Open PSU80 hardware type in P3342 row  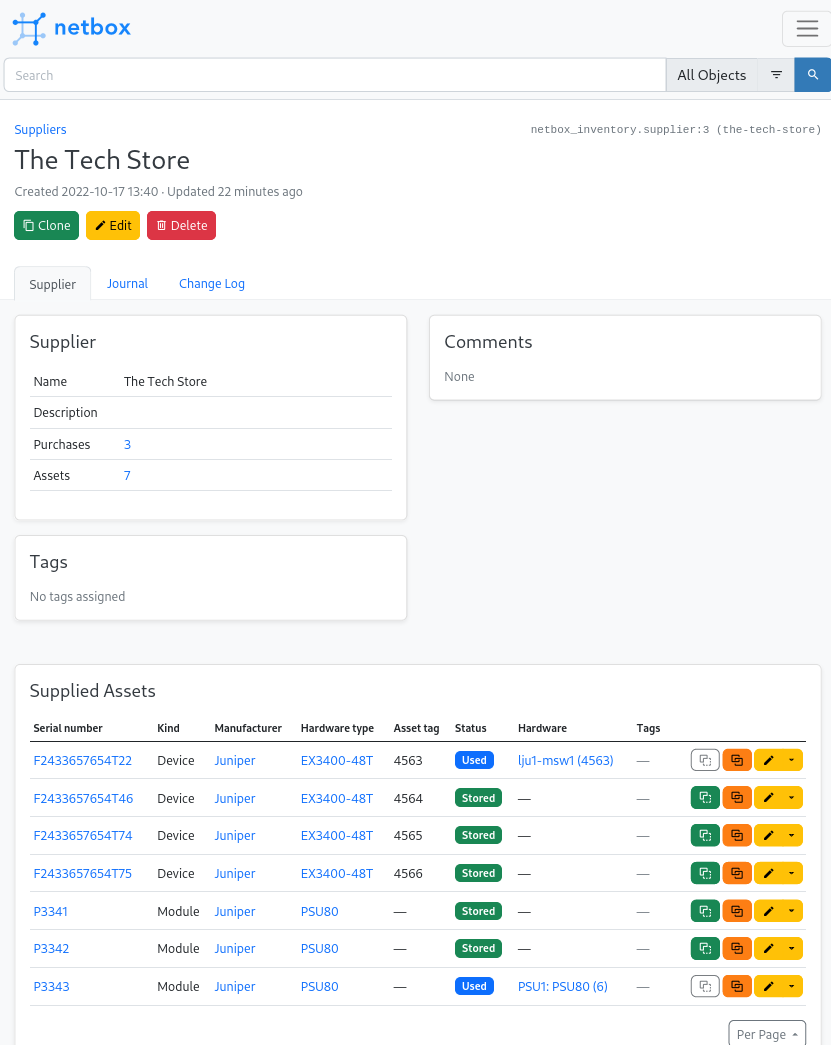pyautogui.click(x=319, y=948)
